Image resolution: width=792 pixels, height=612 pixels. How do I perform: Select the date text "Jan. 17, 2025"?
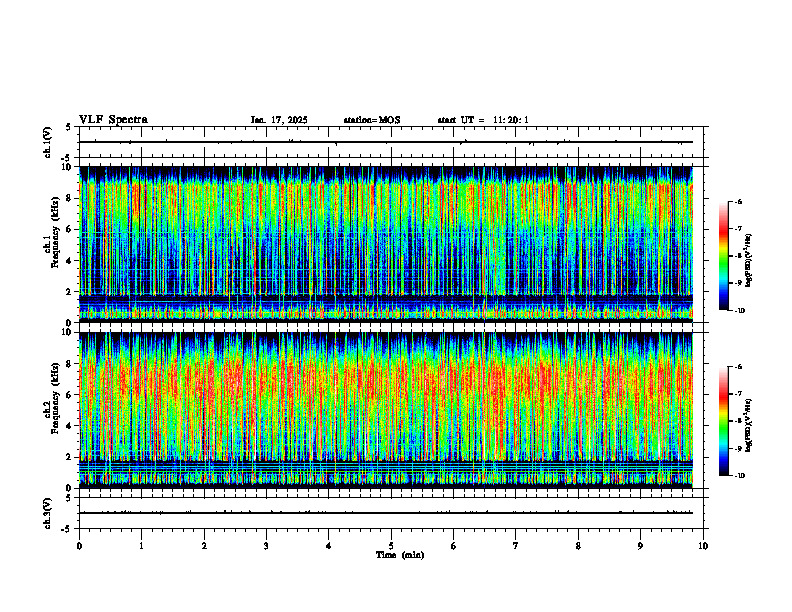279,120
